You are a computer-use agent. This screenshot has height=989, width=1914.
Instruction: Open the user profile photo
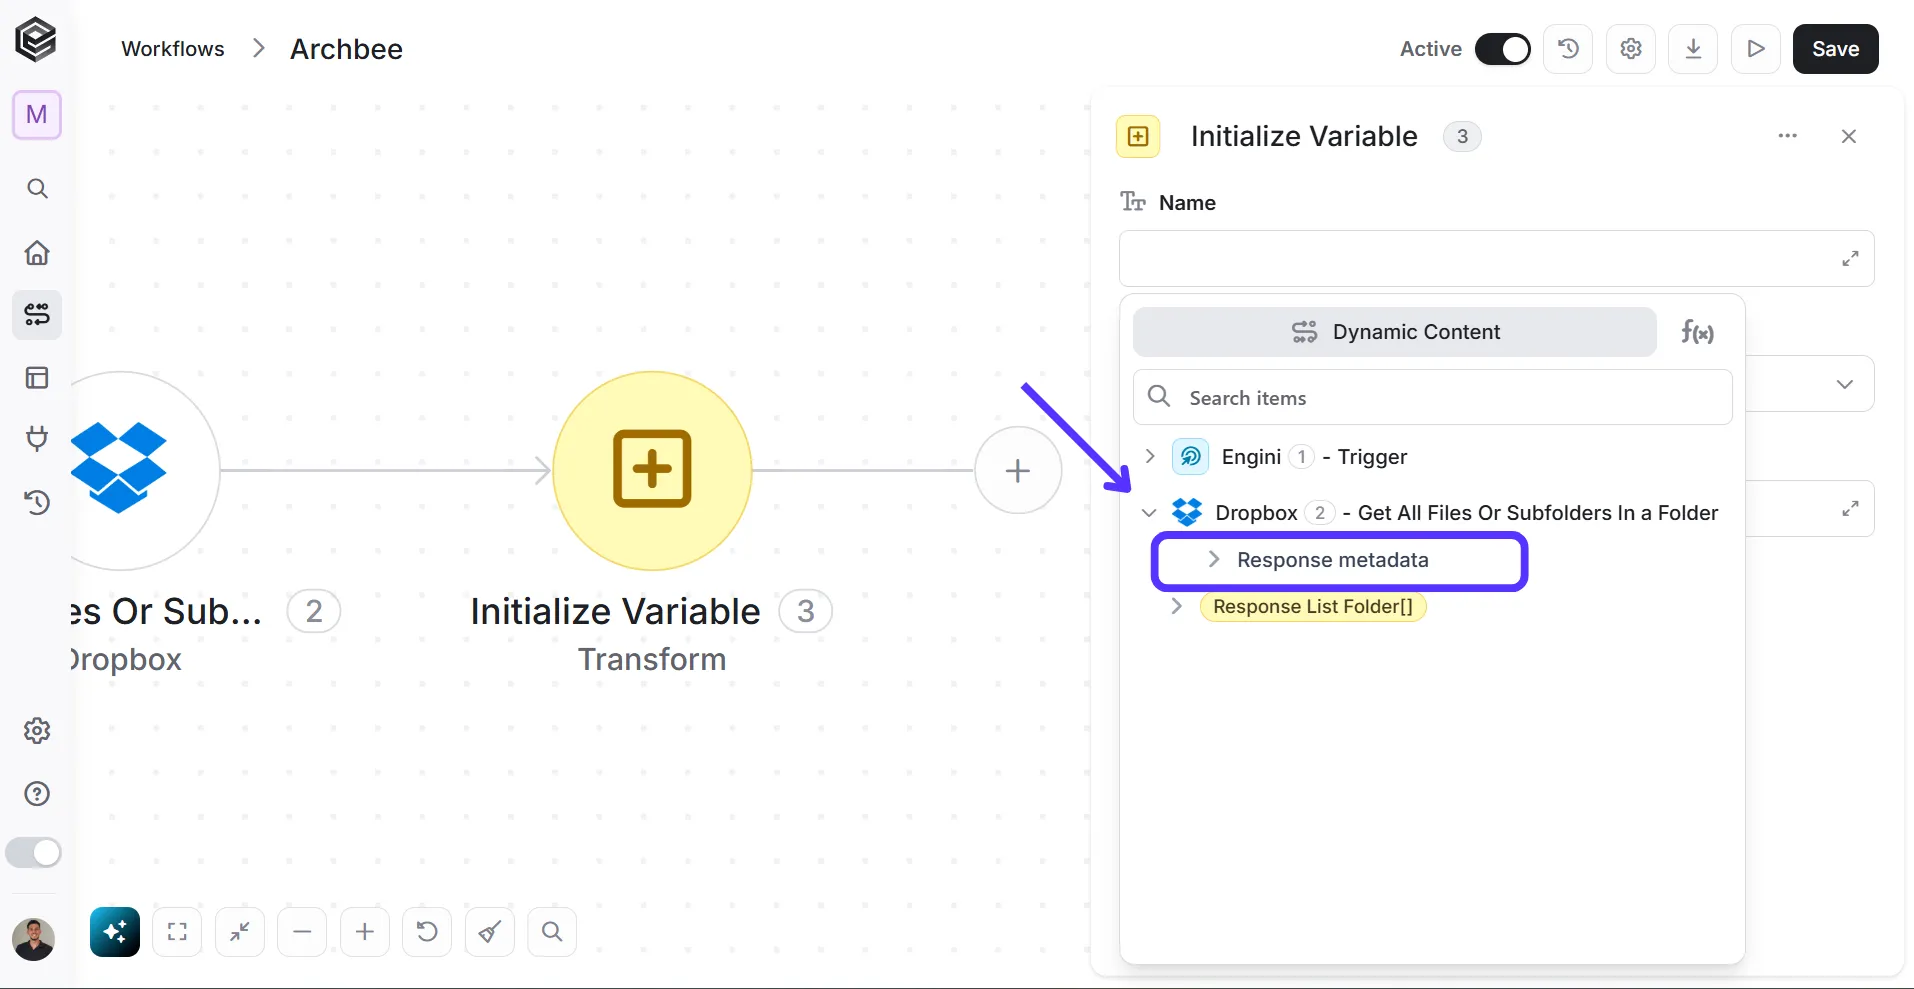click(x=34, y=939)
